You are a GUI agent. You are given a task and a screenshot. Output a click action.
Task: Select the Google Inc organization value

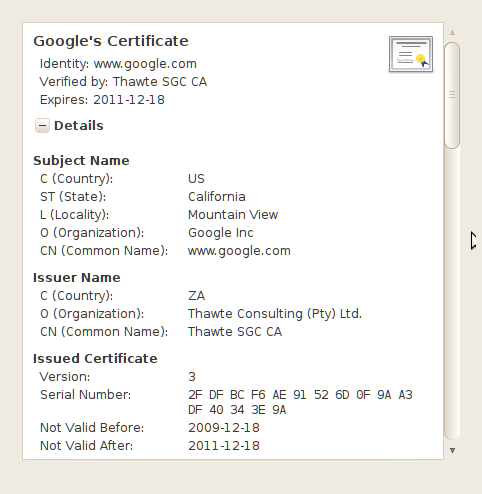click(221, 233)
